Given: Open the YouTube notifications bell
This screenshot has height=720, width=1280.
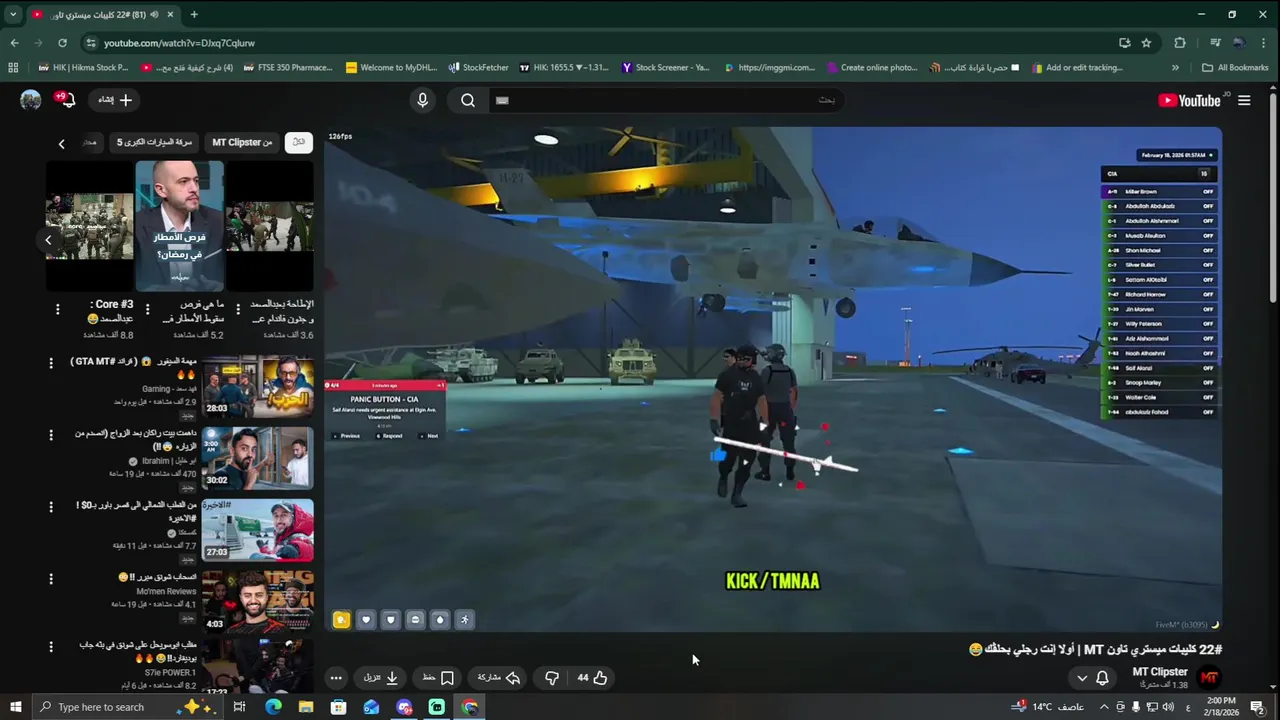Looking at the screenshot, I should (x=66, y=100).
